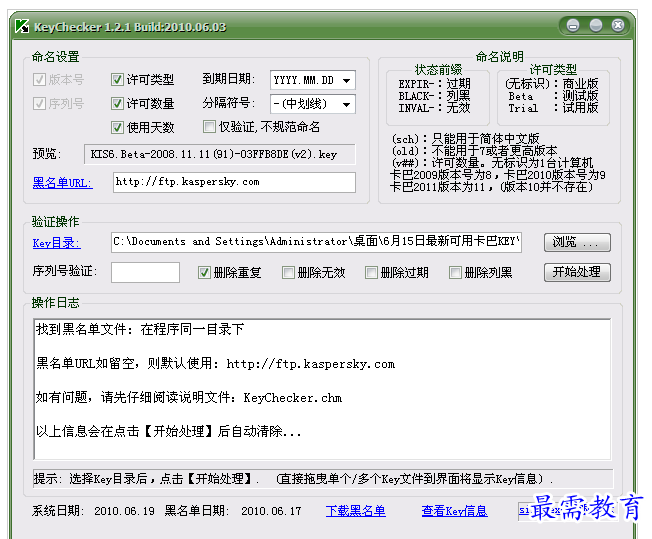Click the 'BLACK-' prefix explanation text

pos(435,96)
